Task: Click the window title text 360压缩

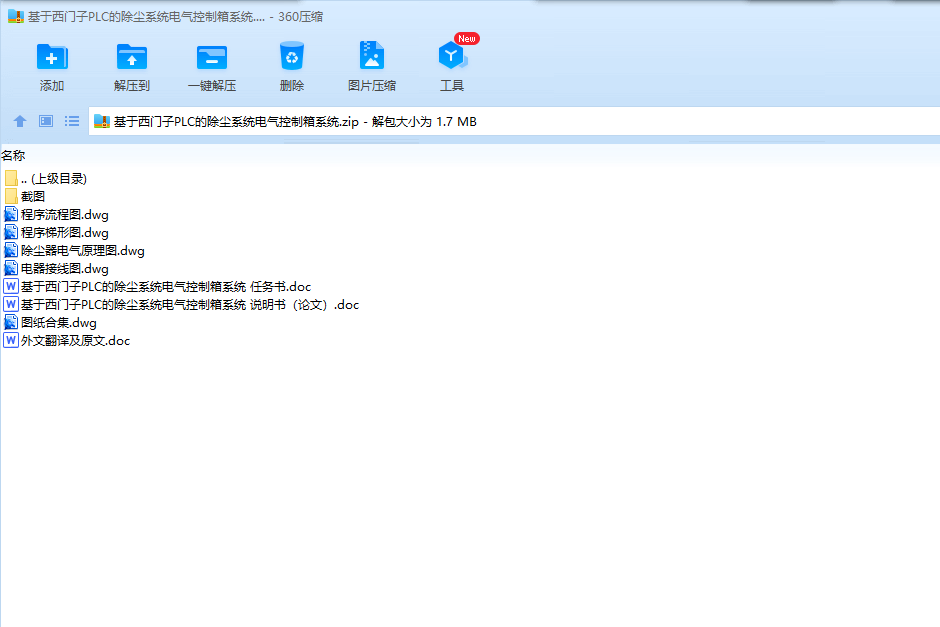Action: [300, 17]
